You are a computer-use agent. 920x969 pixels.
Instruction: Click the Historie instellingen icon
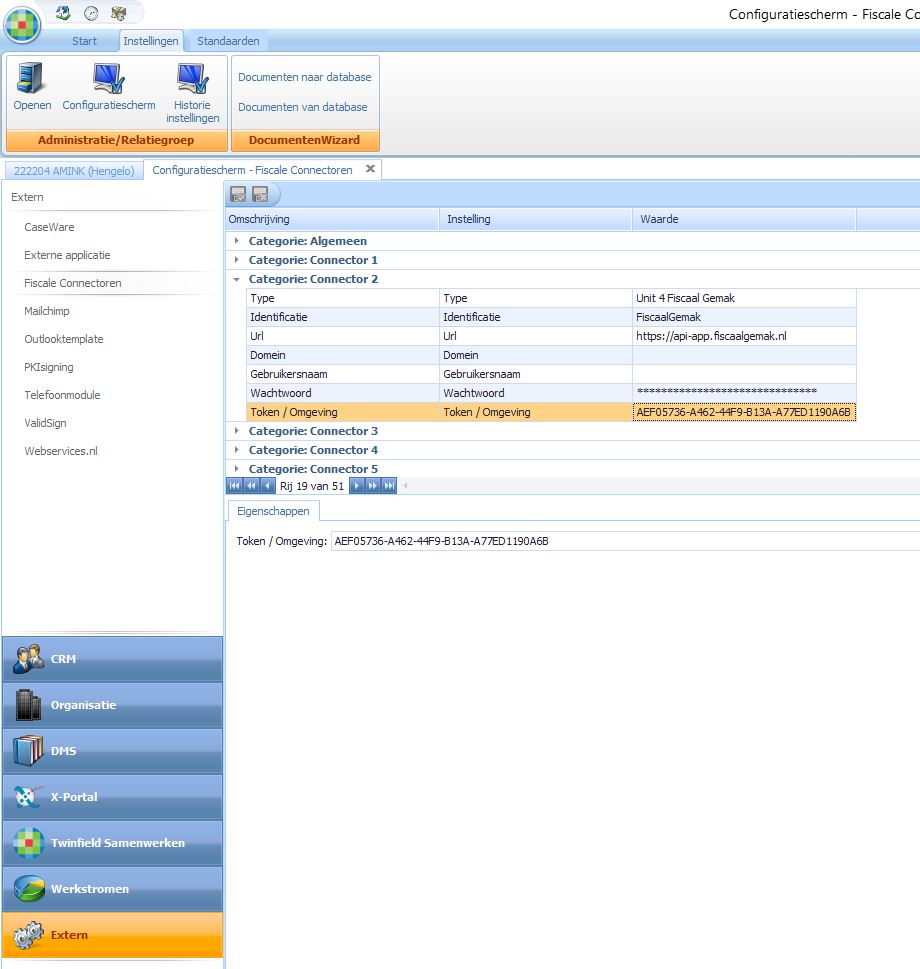coord(192,90)
